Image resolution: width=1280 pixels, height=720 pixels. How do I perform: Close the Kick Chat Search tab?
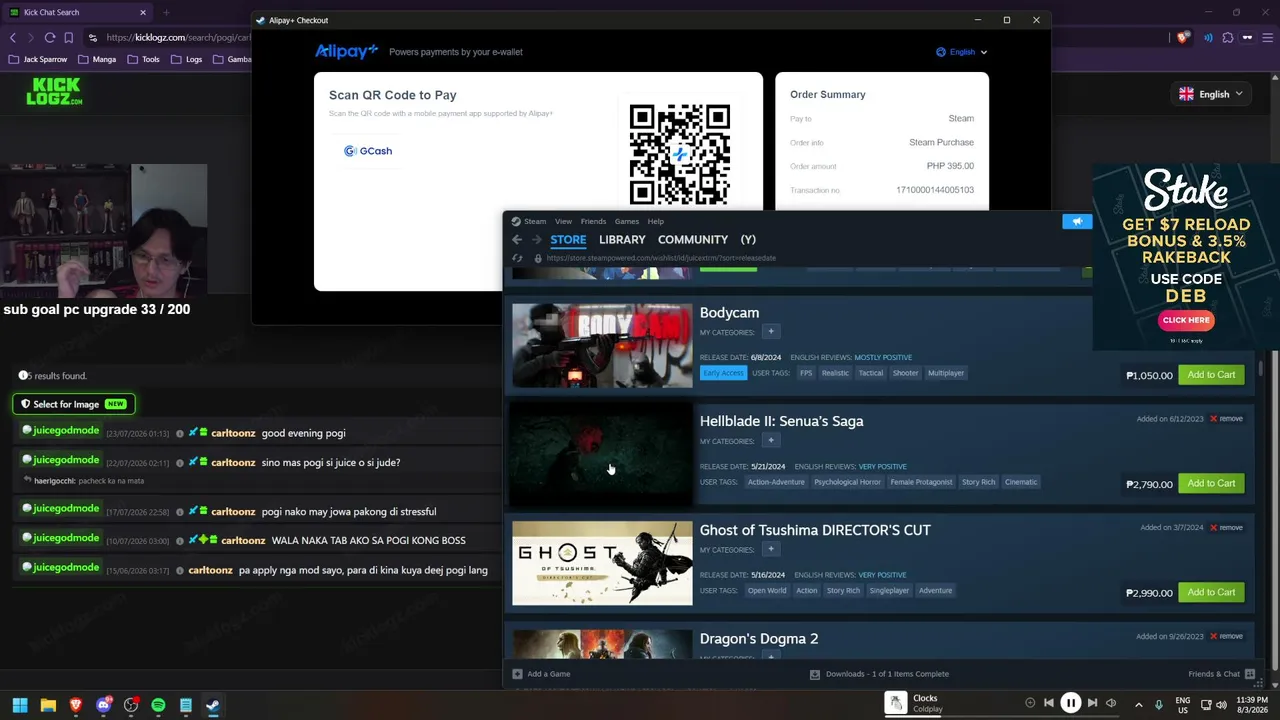[143, 12]
